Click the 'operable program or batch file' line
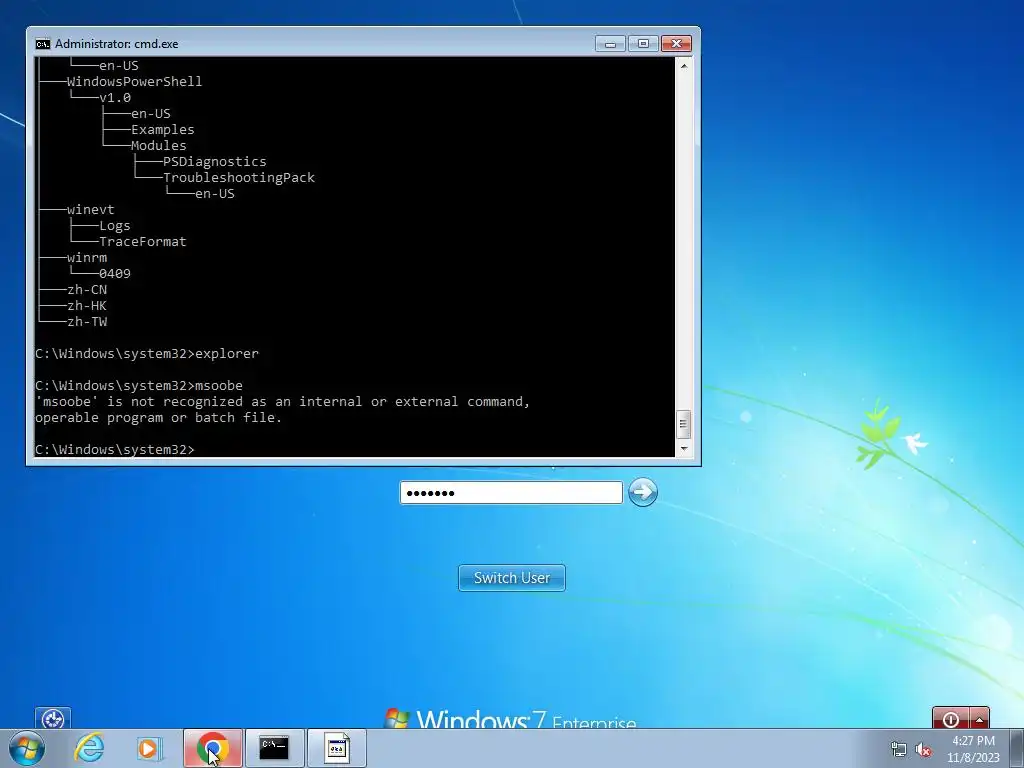 [159, 417]
